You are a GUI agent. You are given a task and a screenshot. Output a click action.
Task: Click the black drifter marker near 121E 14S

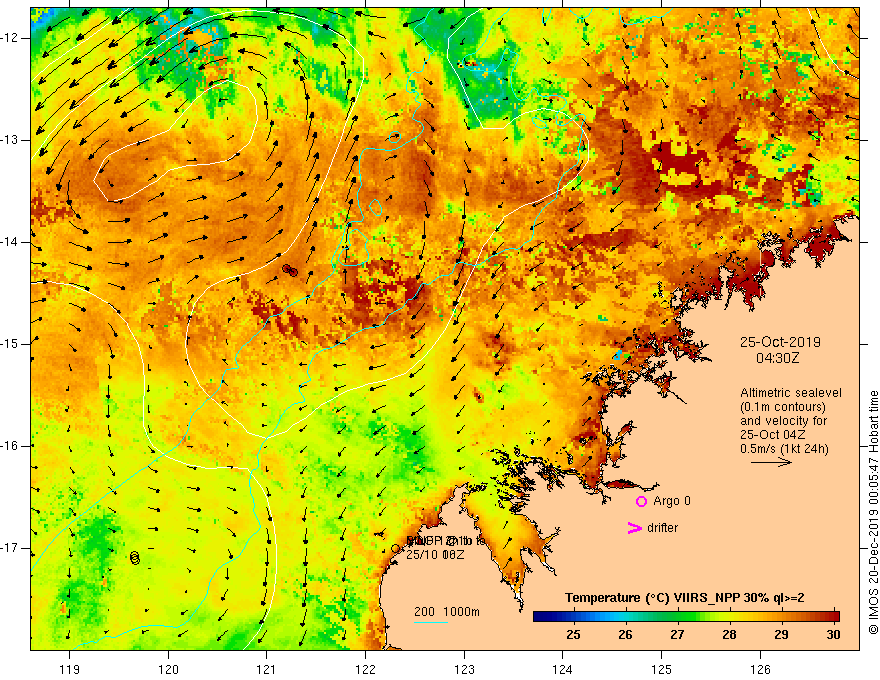pos(290,270)
